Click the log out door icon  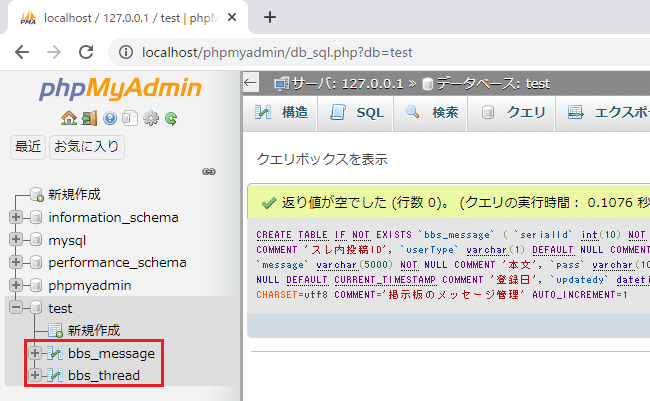(x=89, y=118)
